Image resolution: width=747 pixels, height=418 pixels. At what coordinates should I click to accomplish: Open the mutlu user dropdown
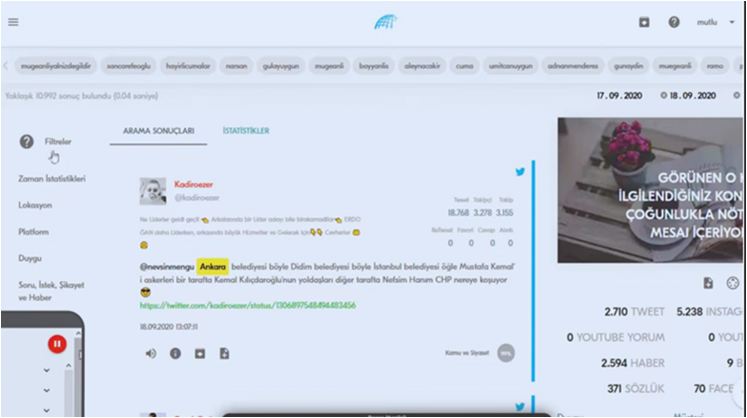pos(716,22)
